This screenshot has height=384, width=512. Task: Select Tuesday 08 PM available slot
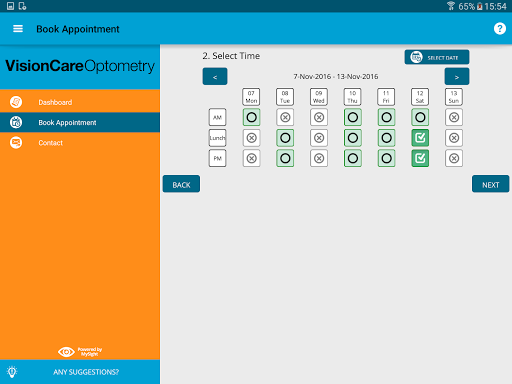[285, 158]
